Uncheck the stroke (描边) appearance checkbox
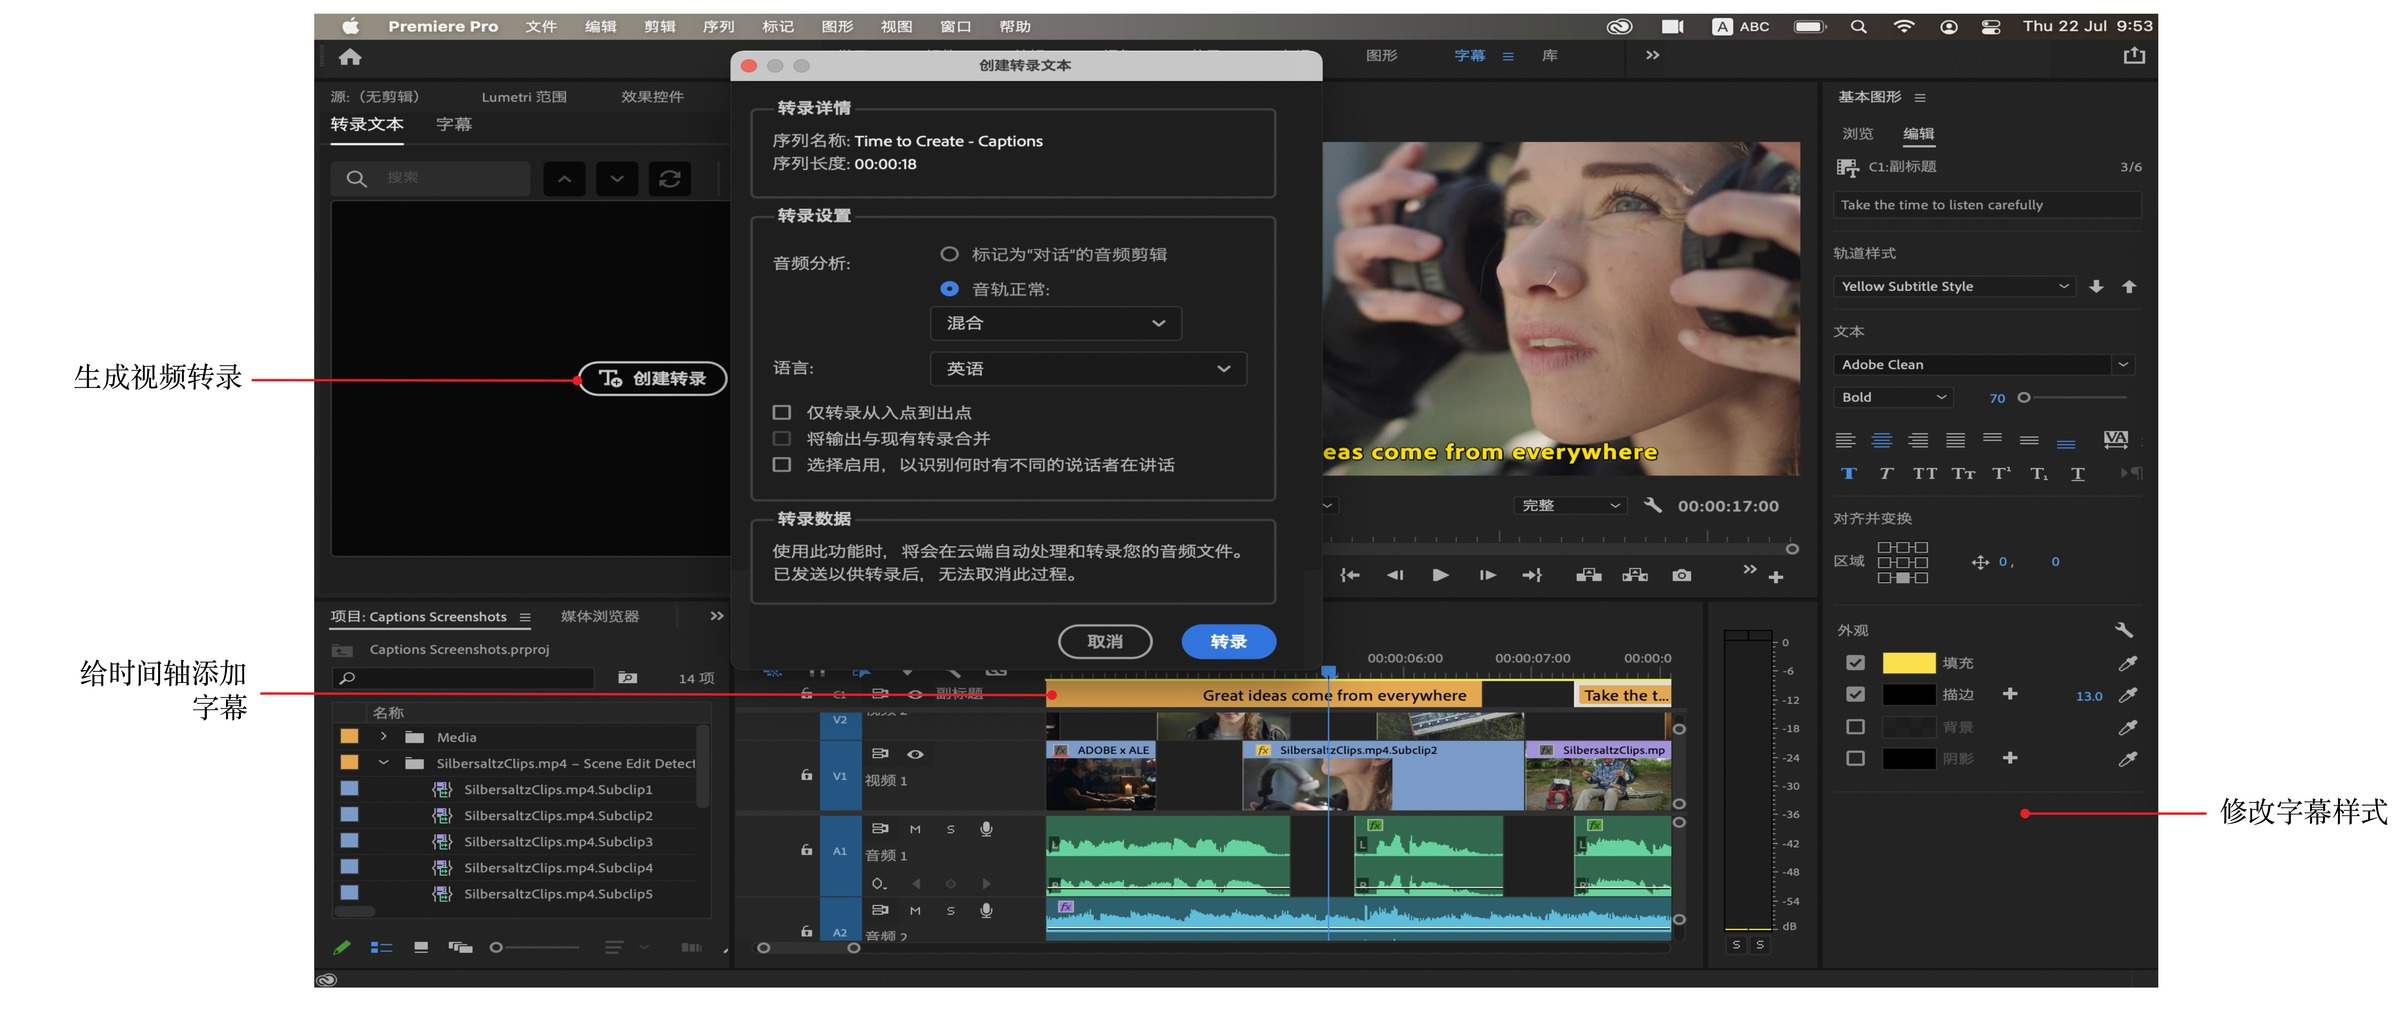Viewport: 2400px width, 1012px height. pyautogui.click(x=1855, y=694)
